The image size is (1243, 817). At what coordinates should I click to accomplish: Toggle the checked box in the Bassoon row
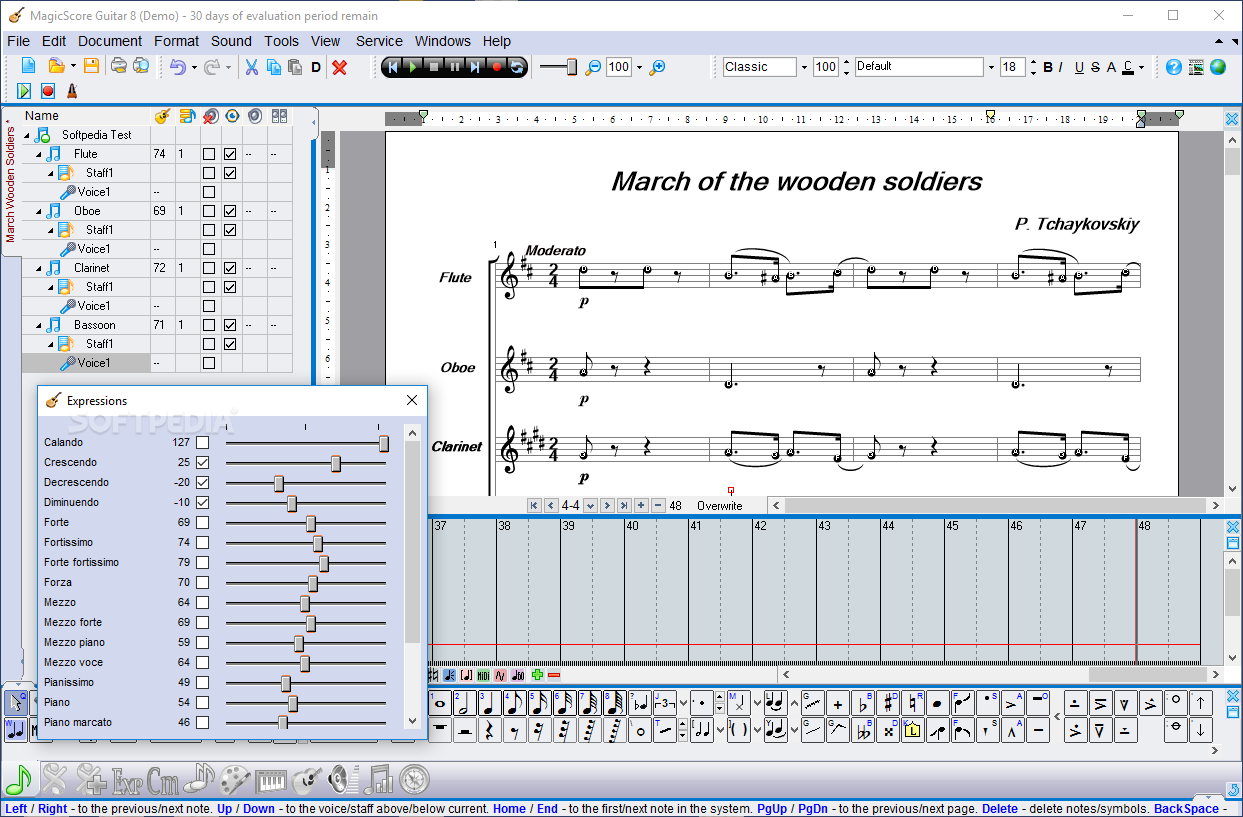pos(230,325)
